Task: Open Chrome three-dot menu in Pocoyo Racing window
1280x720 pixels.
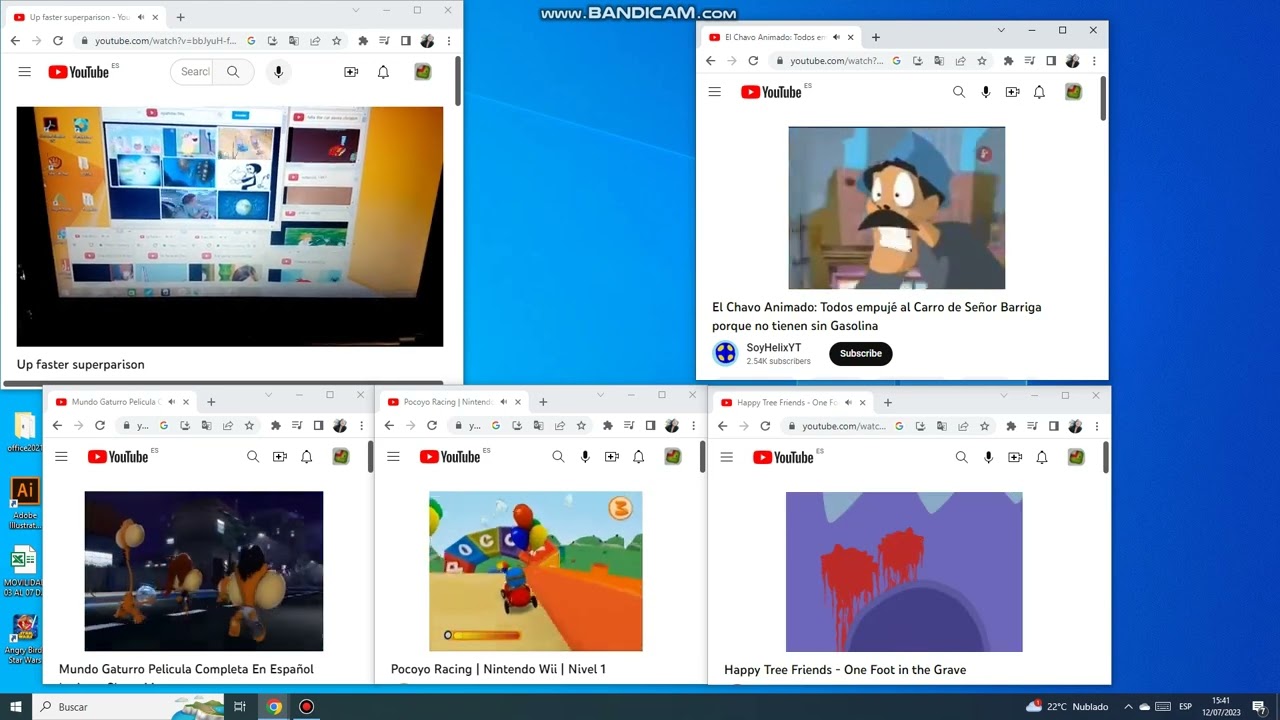Action: click(x=694, y=425)
